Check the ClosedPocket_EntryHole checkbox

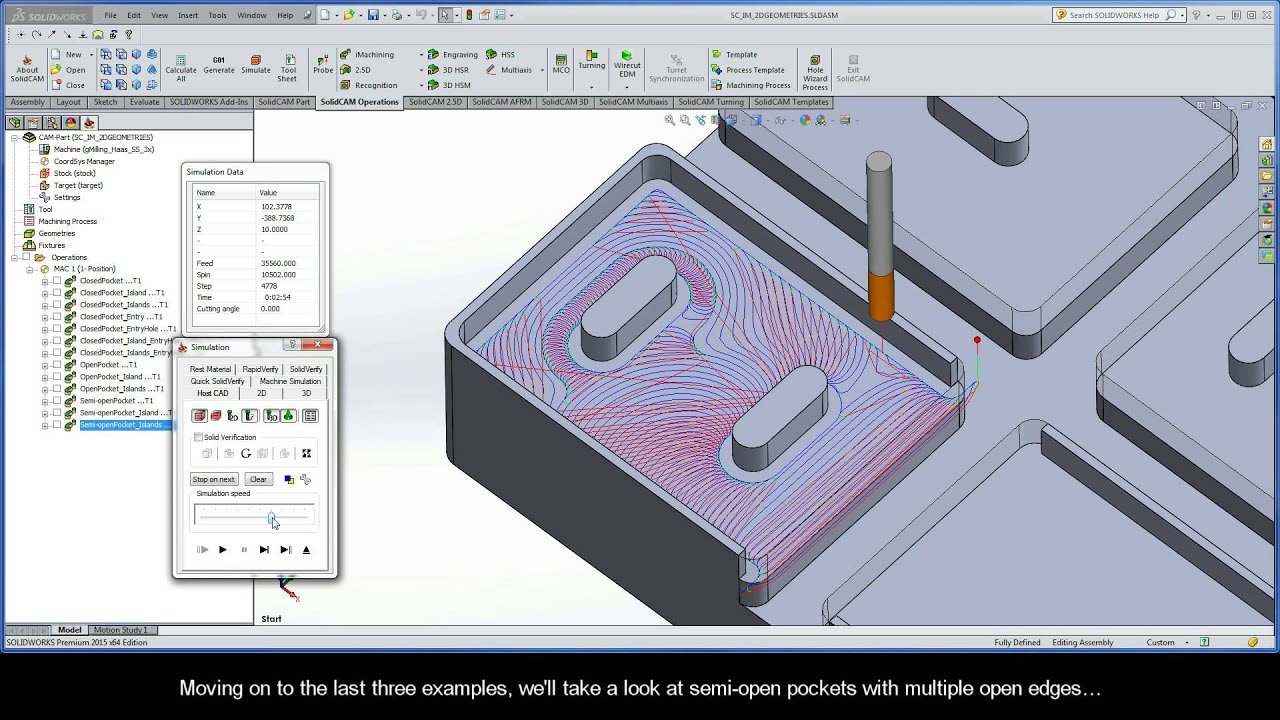(x=56, y=329)
